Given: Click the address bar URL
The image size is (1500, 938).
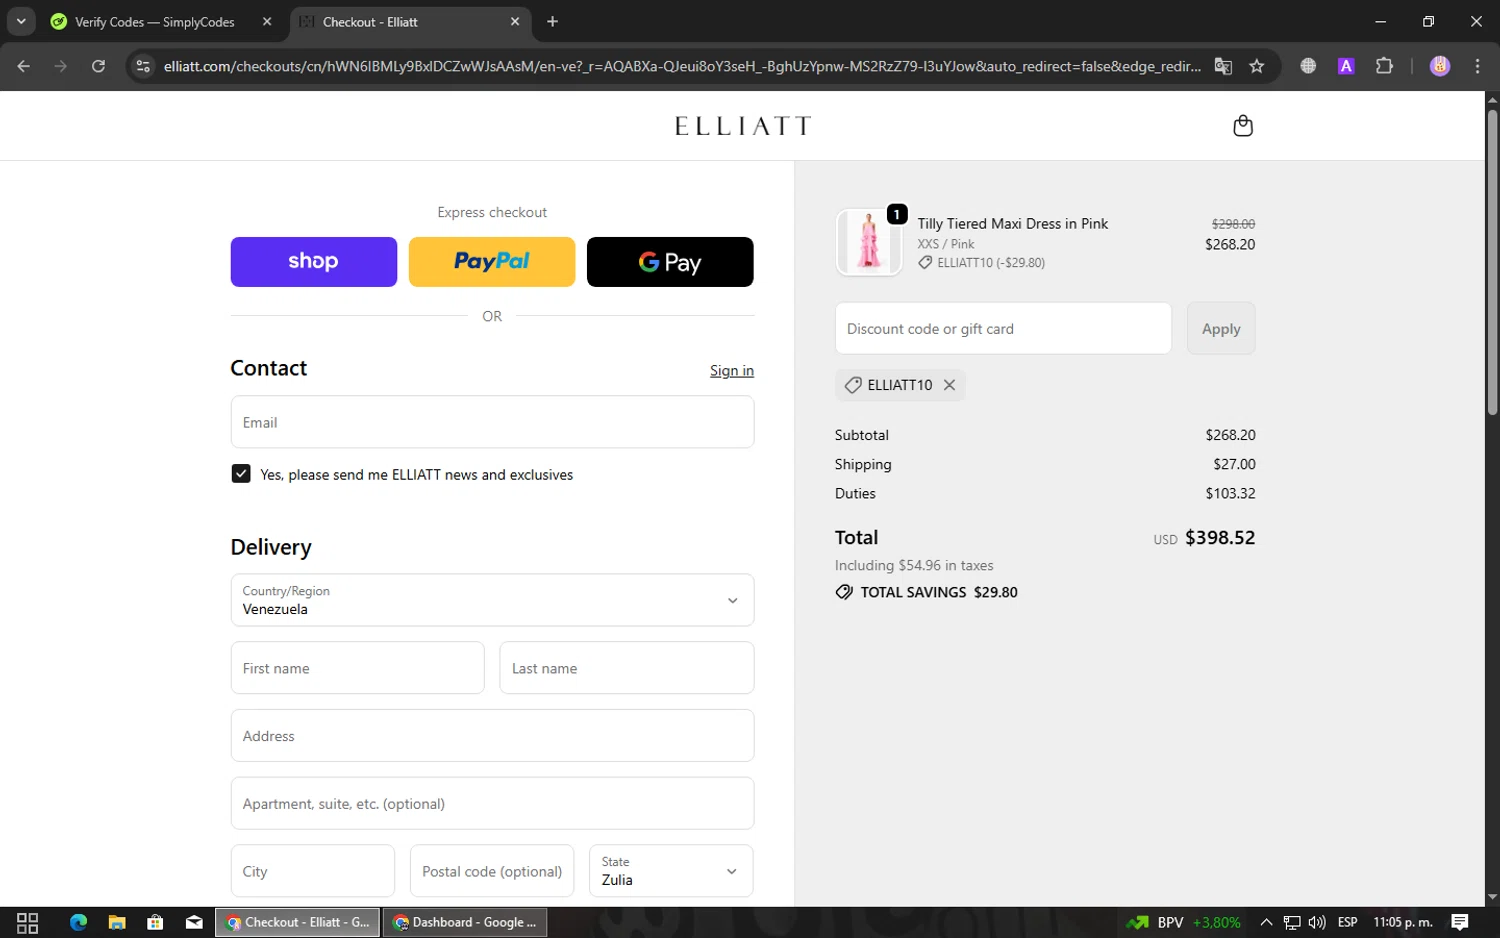Looking at the screenshot, I should pyautogui.click(x=682, y=66).
